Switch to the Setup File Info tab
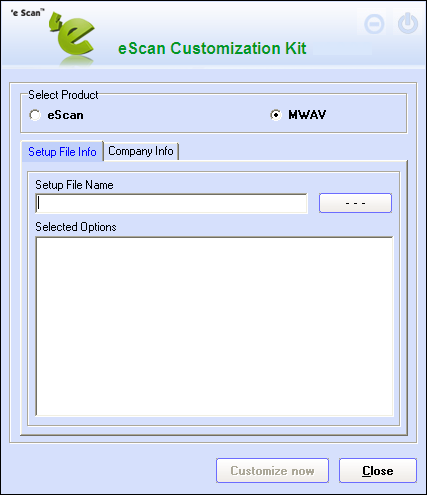Image resolution: width=427 pixels, height=495 pixels. [62, 152]
